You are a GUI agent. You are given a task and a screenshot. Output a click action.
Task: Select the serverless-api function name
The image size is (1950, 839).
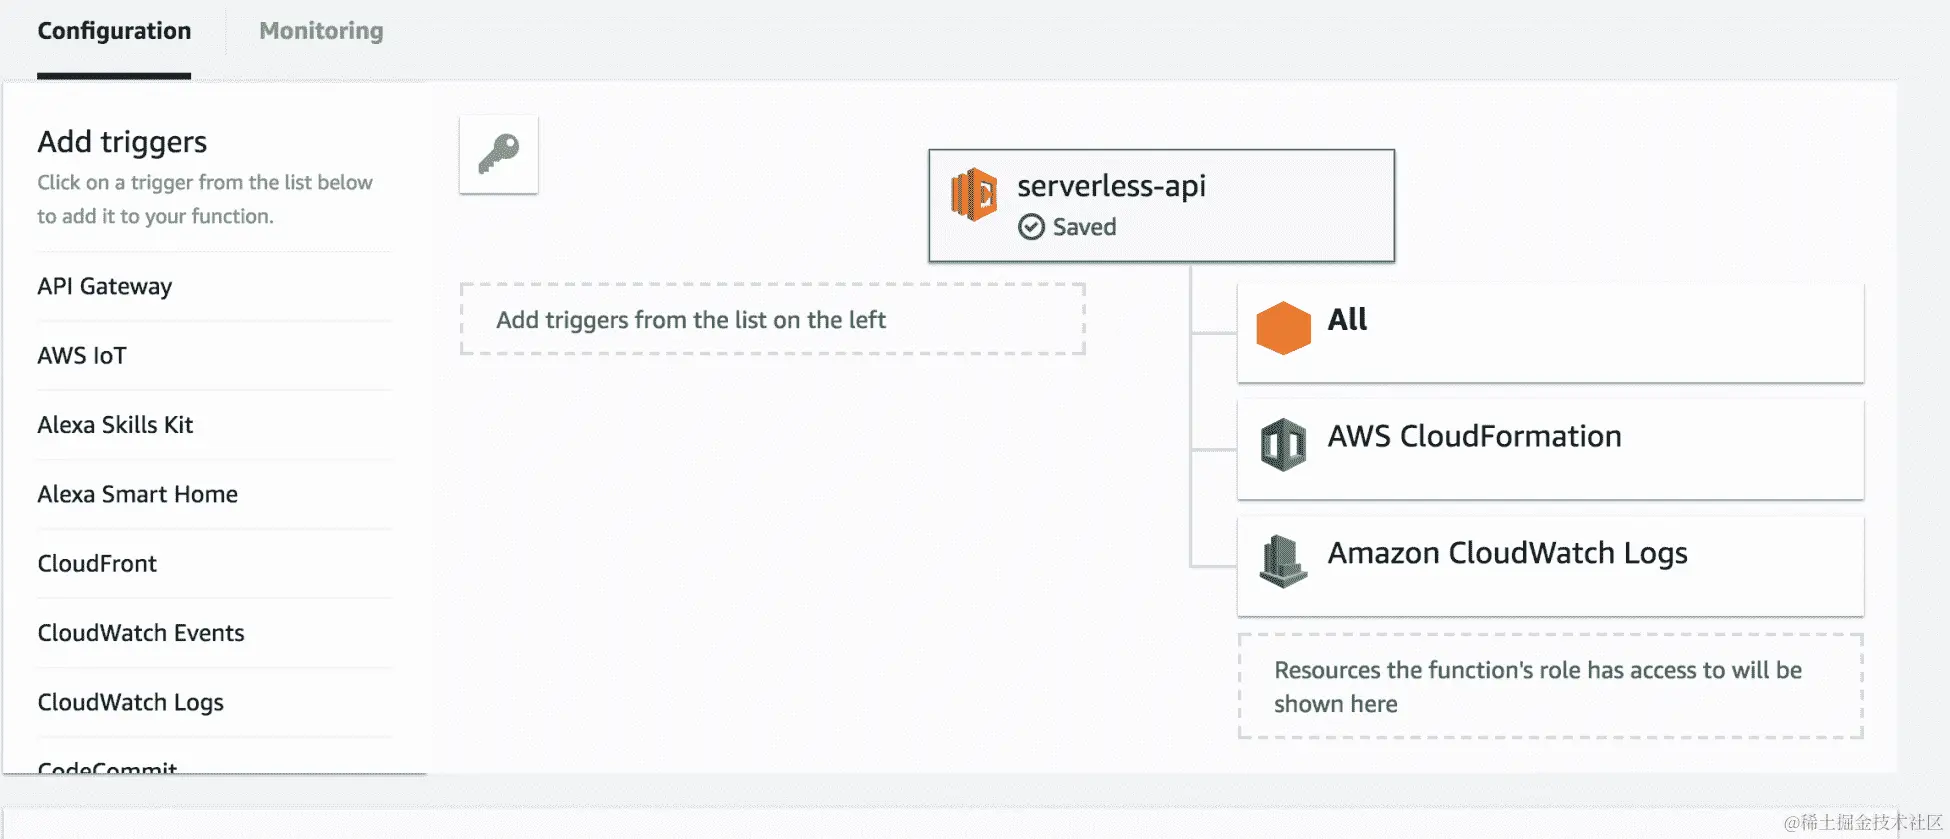pyautogui.click(x=1111, y=186)
